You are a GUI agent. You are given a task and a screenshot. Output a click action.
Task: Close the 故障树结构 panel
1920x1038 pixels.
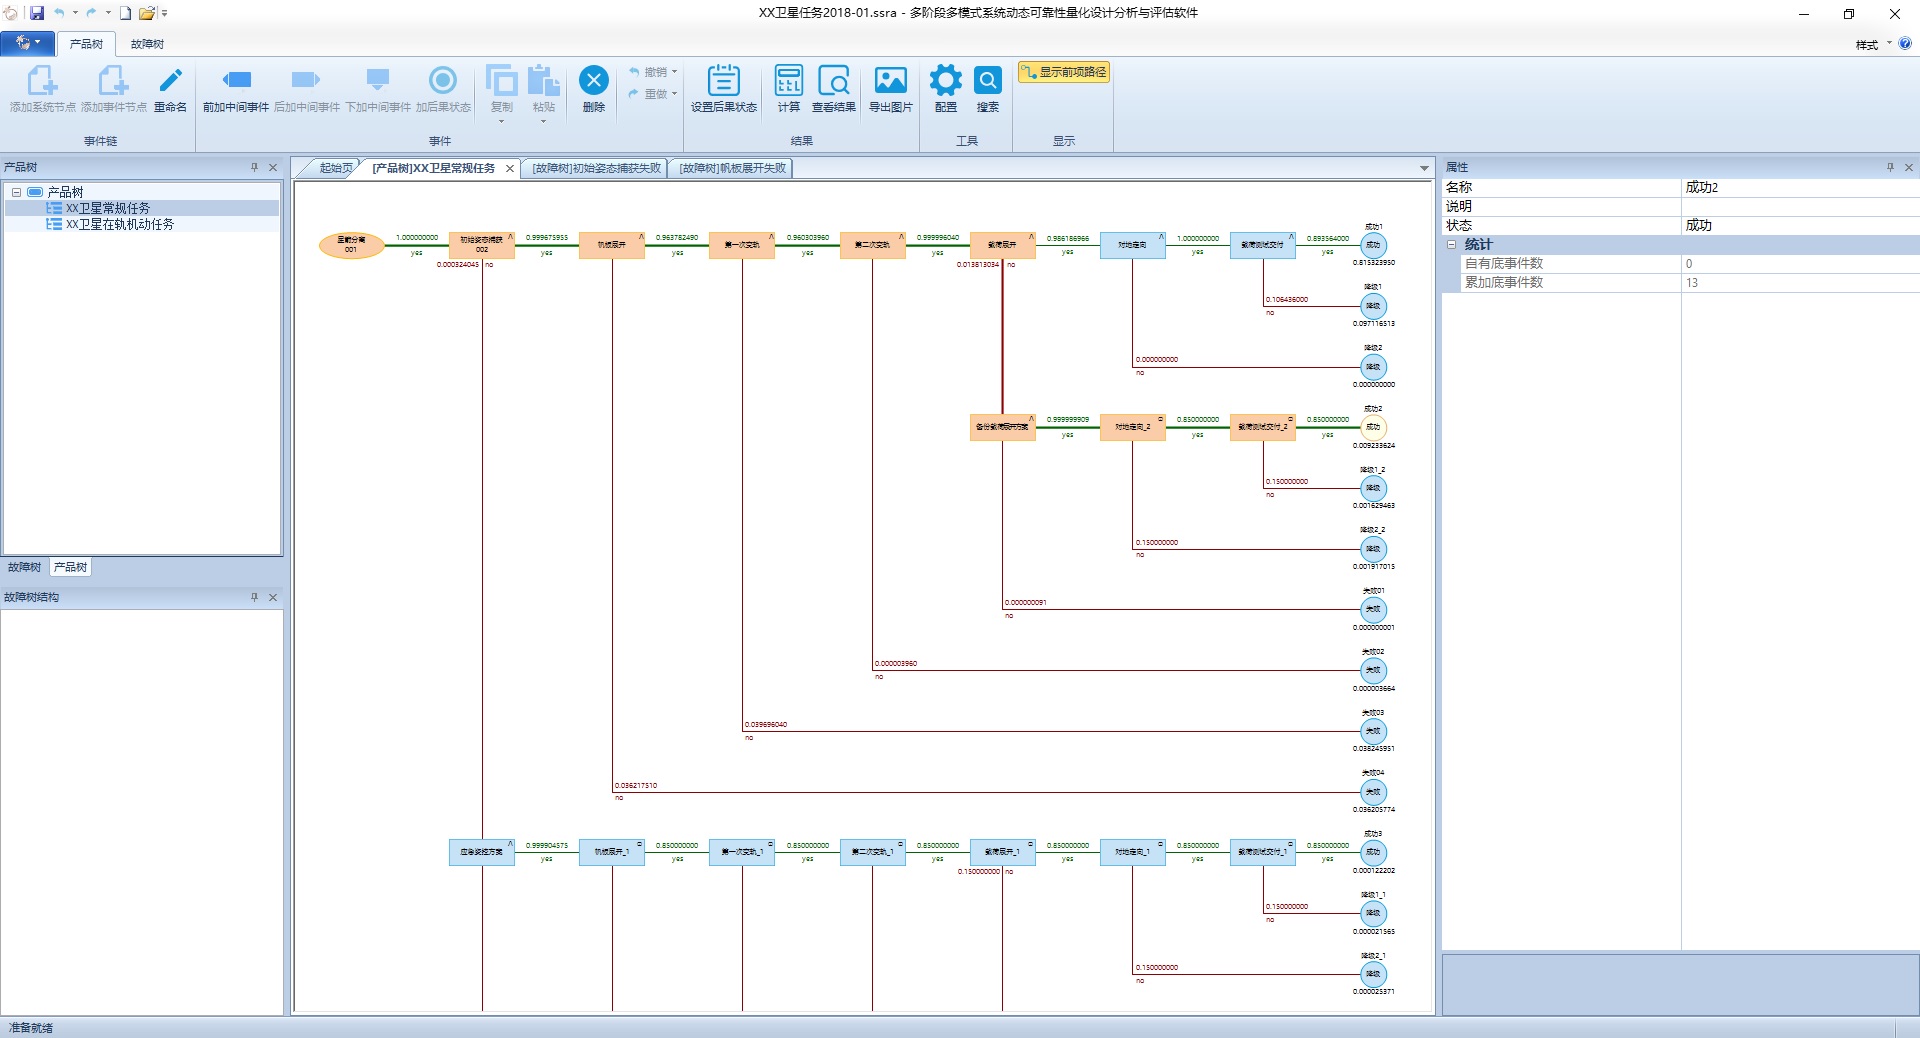tap(273, 598)
